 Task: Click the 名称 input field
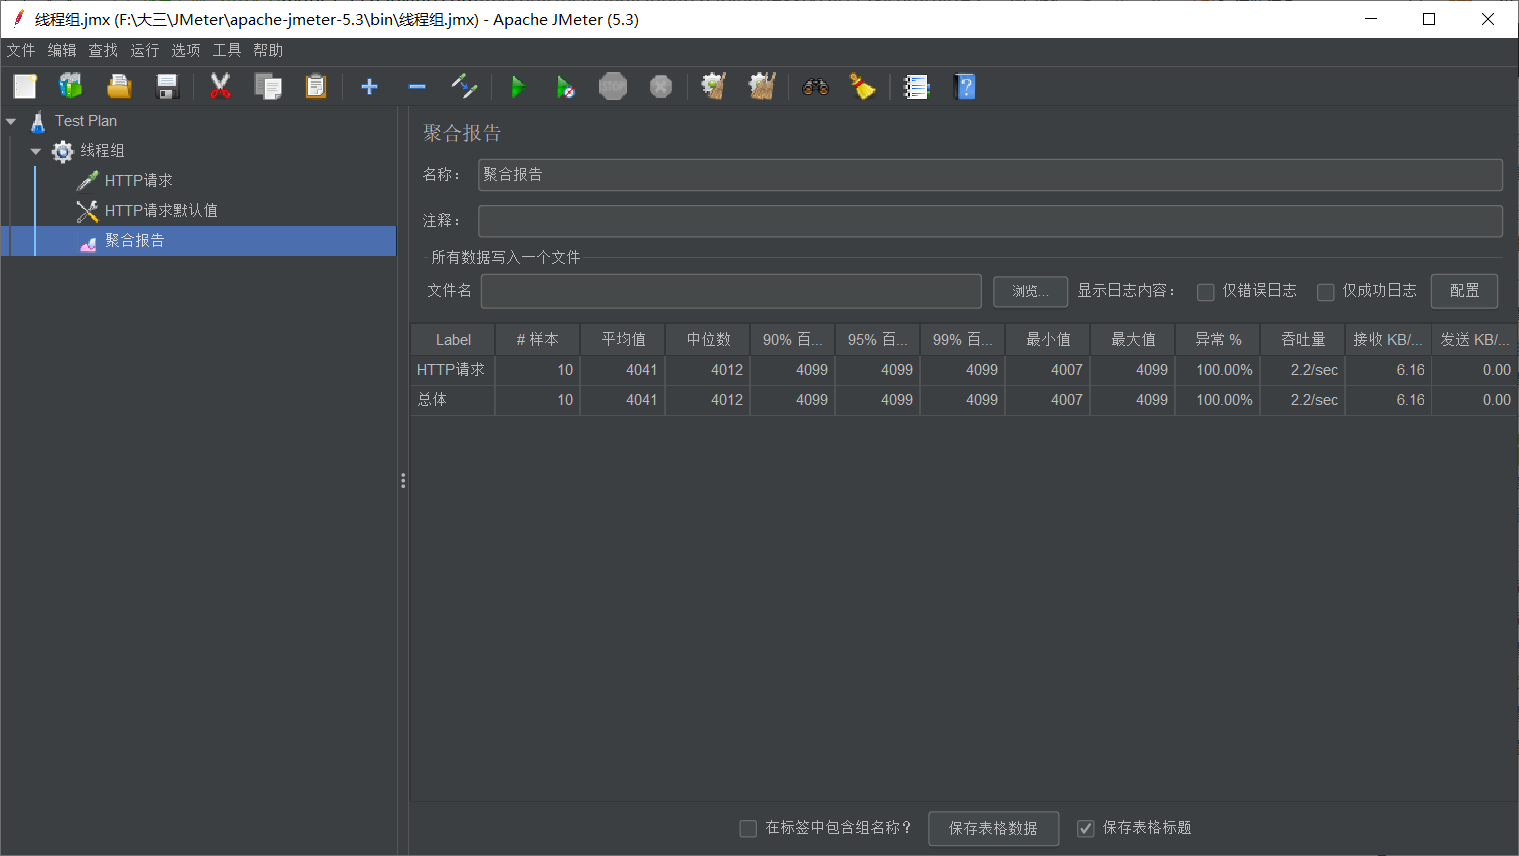pos(990,175)
